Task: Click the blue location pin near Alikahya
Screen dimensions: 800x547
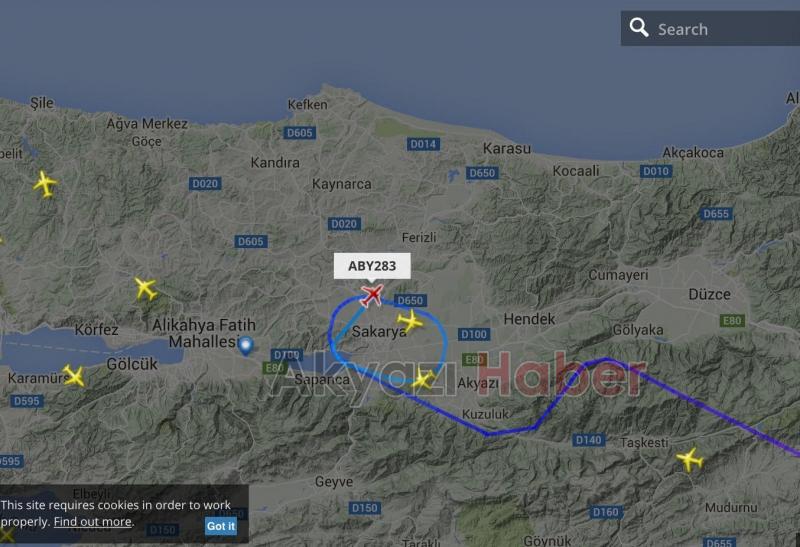Action: pos(246,345)
